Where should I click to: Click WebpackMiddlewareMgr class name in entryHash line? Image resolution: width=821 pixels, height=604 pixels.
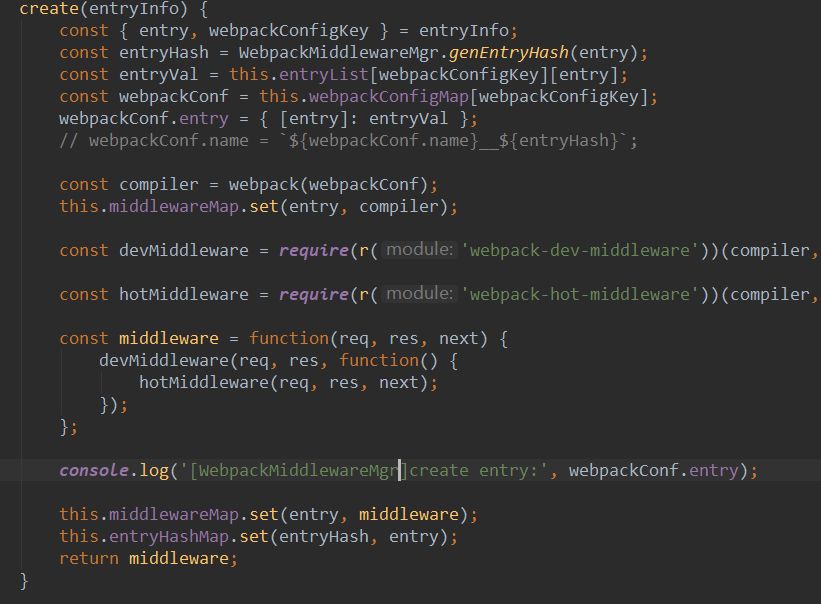(338, 52)
